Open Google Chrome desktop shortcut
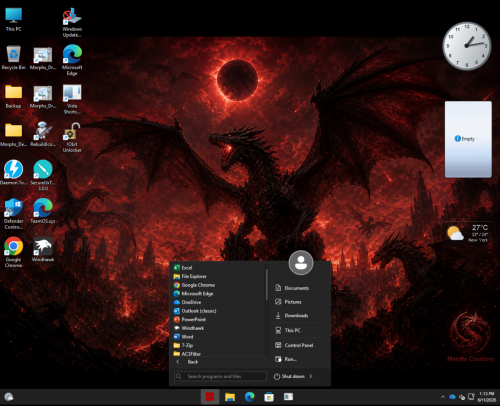The image size is (500, 406). (x=13, y=252)
